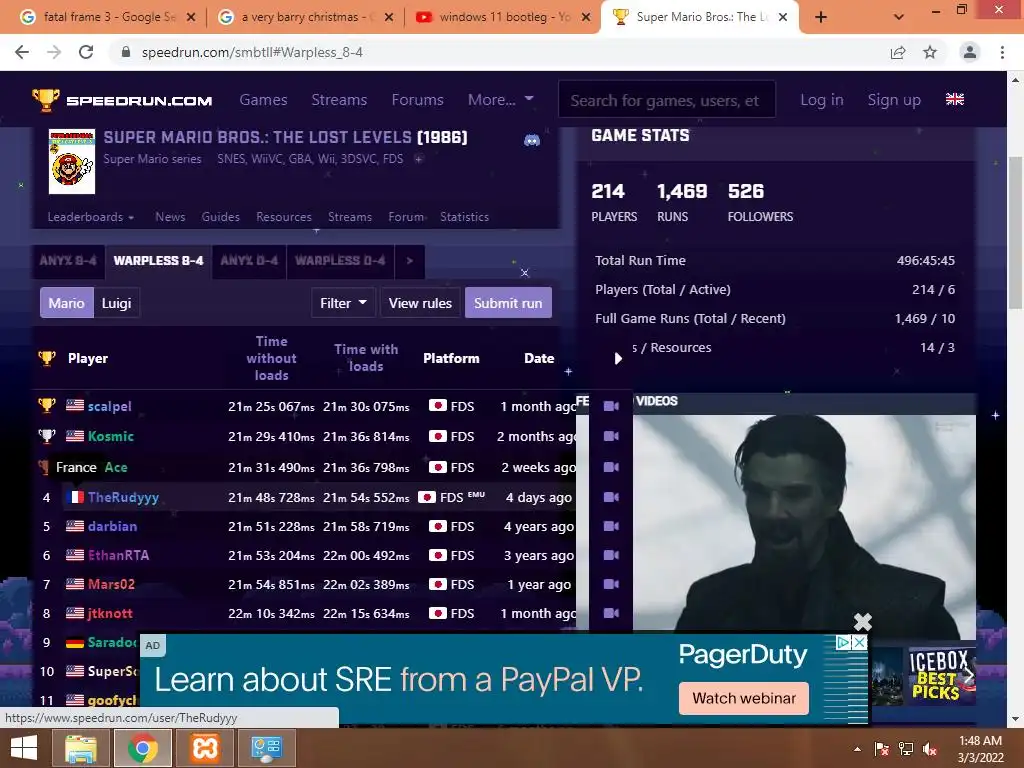Expand the Guides / Resources stats row arrow
Image resolution: width=1024 pixels, height=768 pixels.
[618, 358]
